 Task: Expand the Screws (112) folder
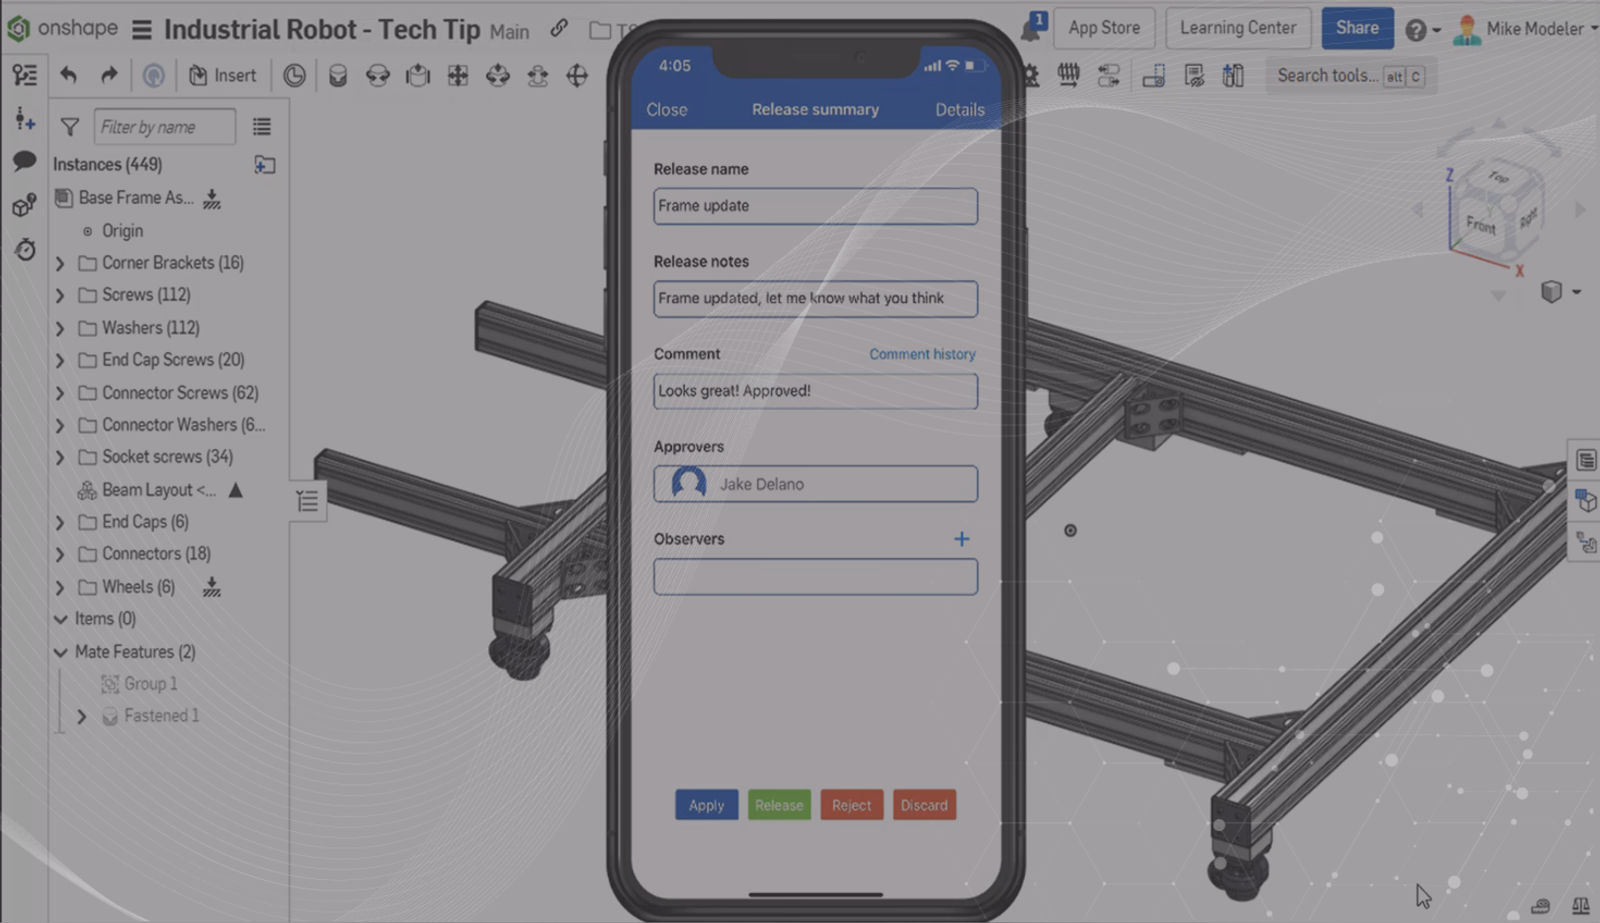(x=60, y=296)
